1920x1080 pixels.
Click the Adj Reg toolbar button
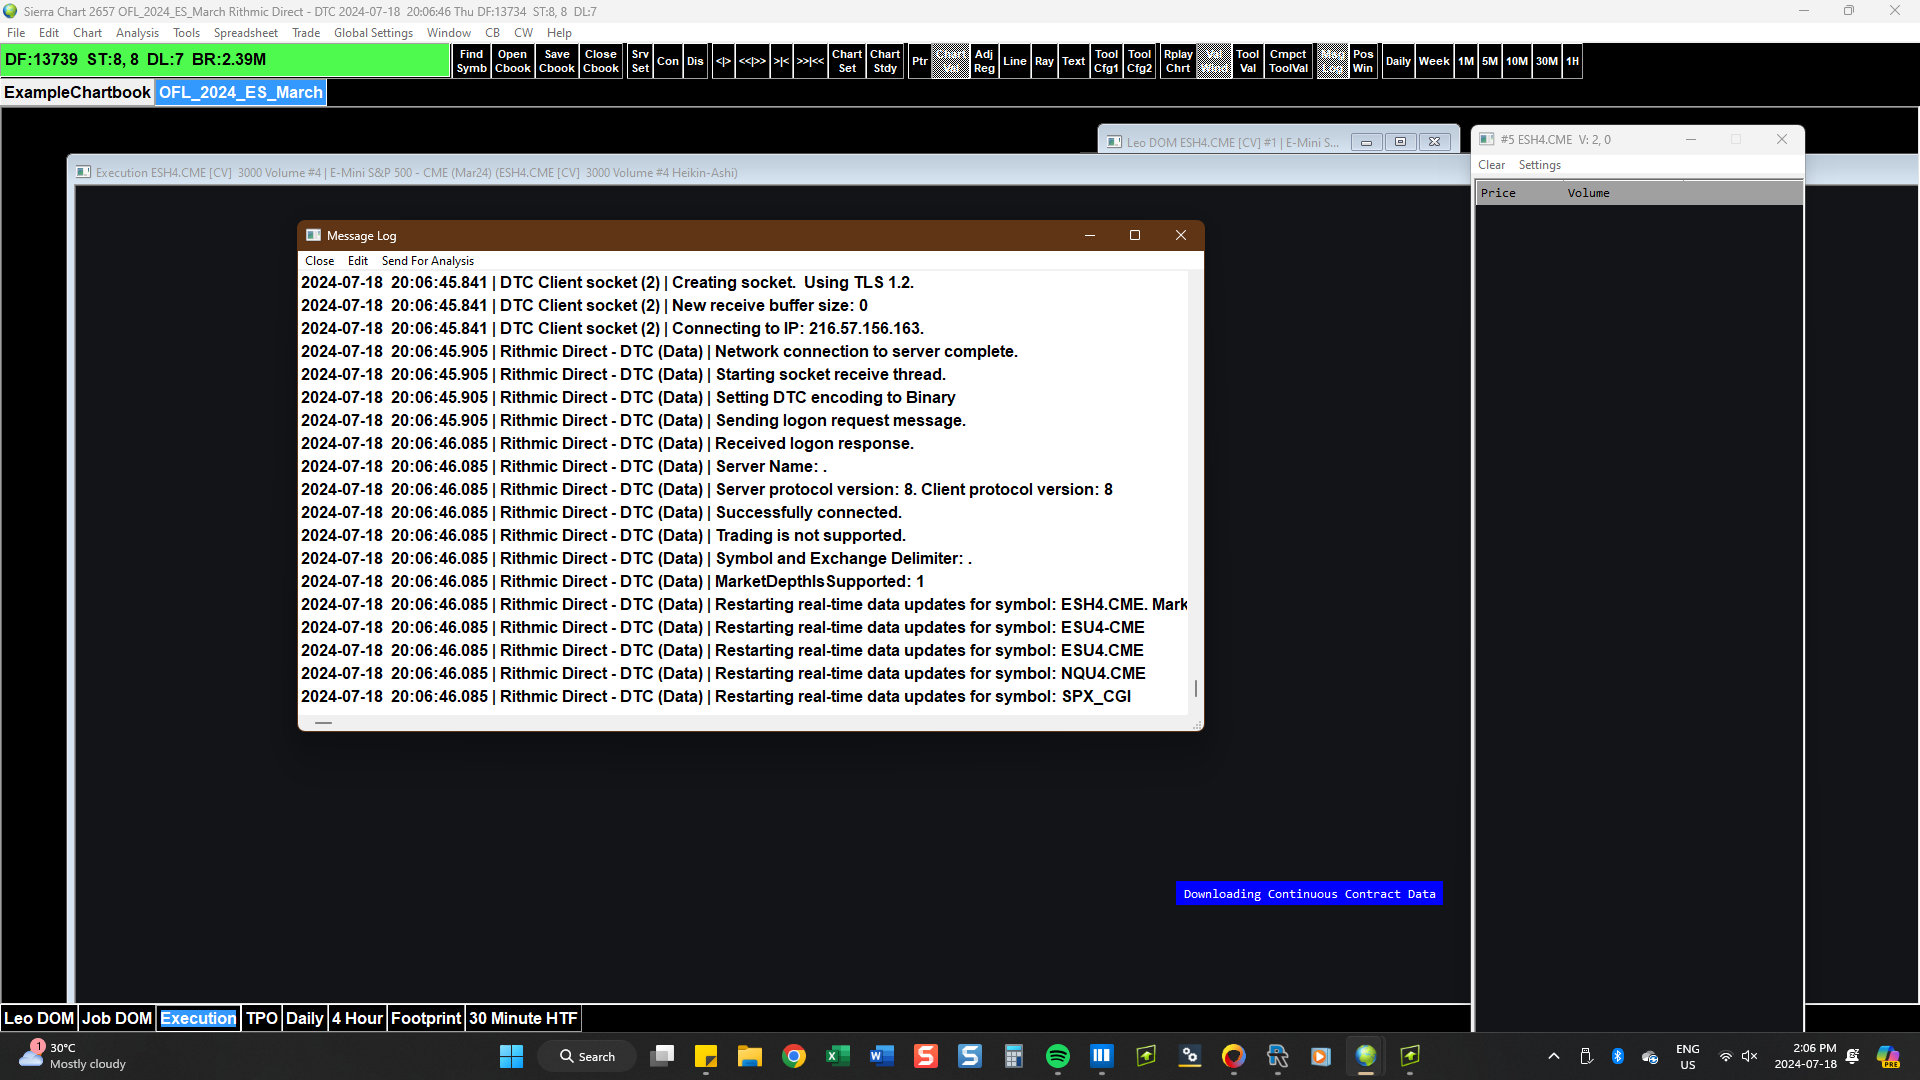pos(984,61)
